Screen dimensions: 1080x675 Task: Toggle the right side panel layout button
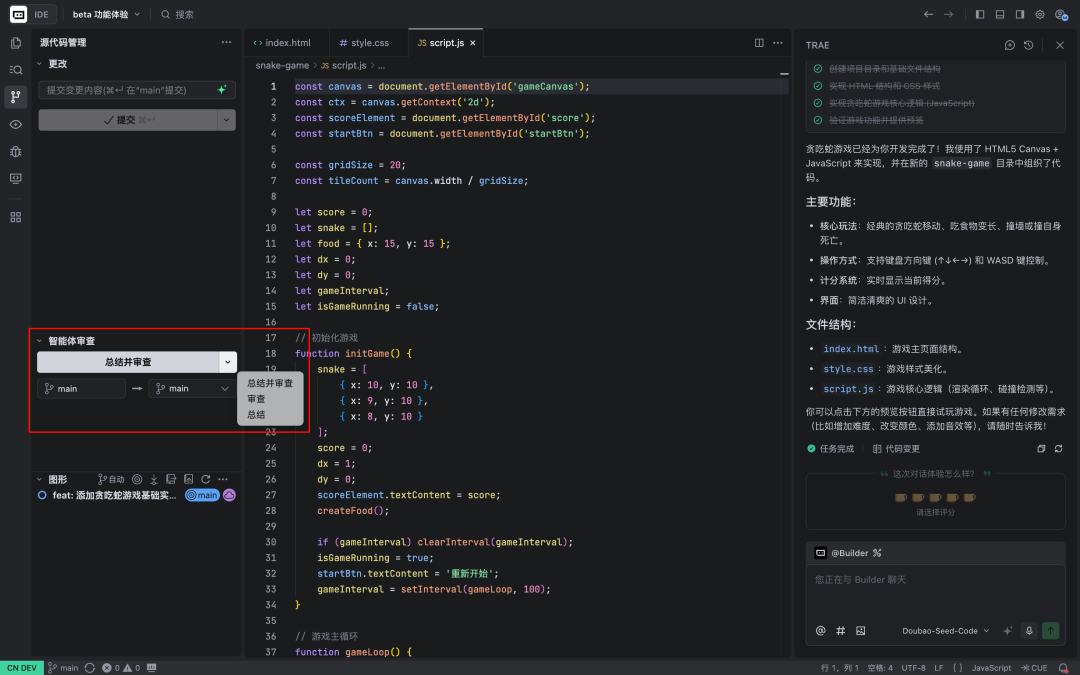pyautogui.click(x=1020, y=15)
